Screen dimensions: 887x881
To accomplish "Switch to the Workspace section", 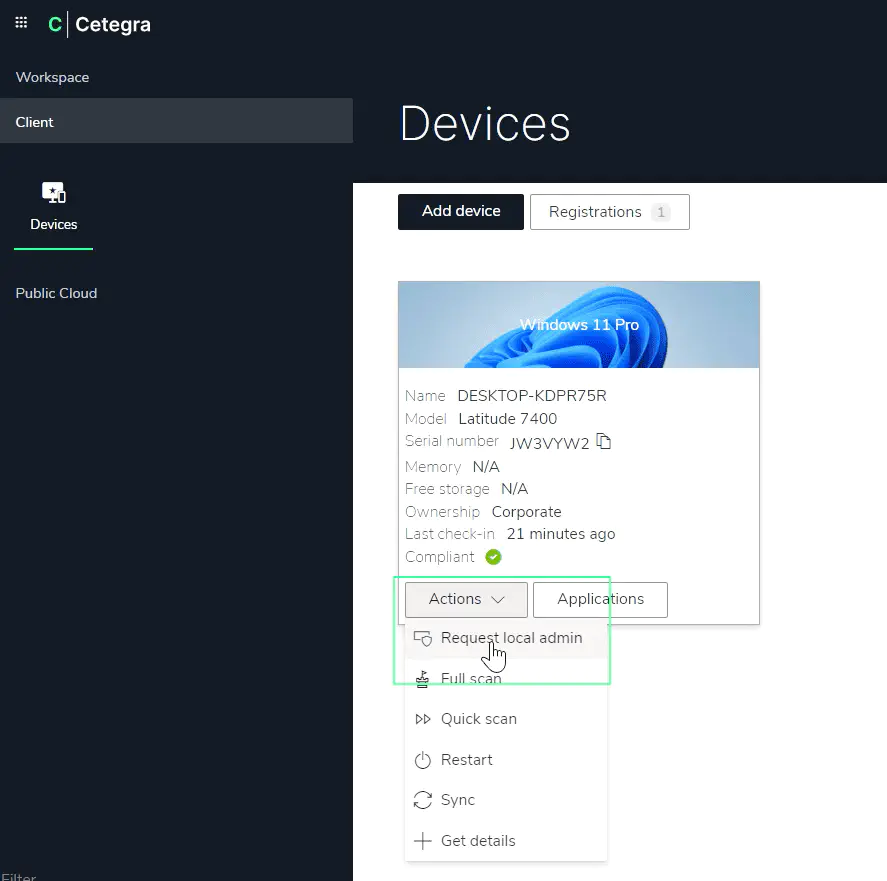I will [x=52, y=77].
